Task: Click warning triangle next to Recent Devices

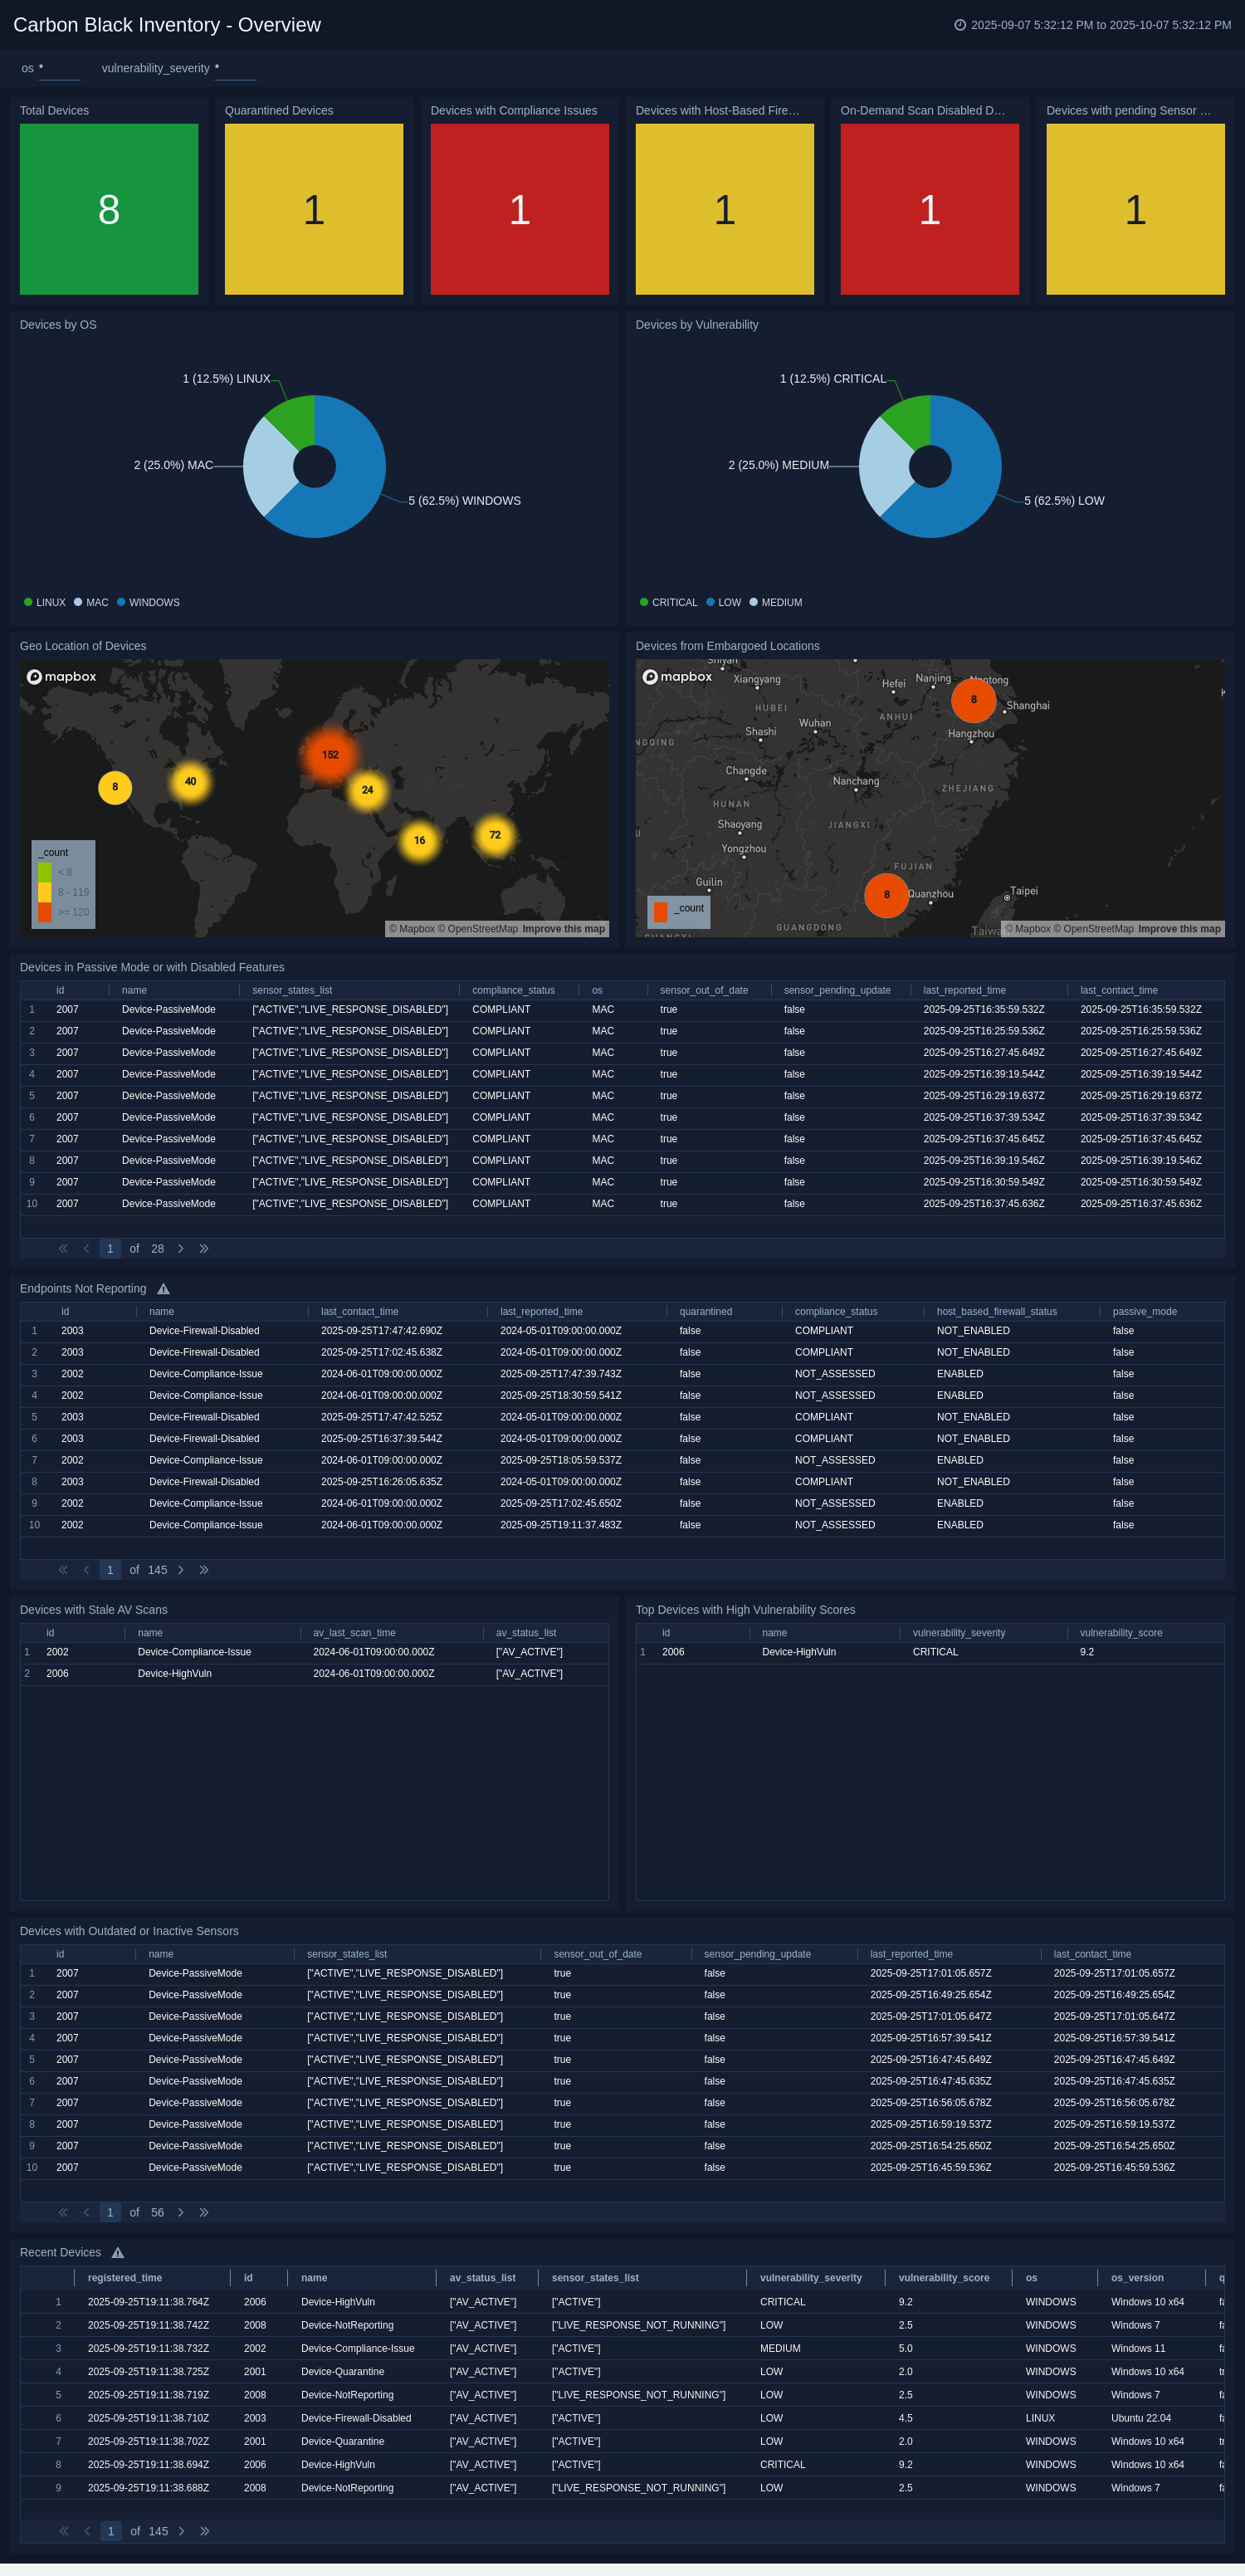Action: [118, 2252]
